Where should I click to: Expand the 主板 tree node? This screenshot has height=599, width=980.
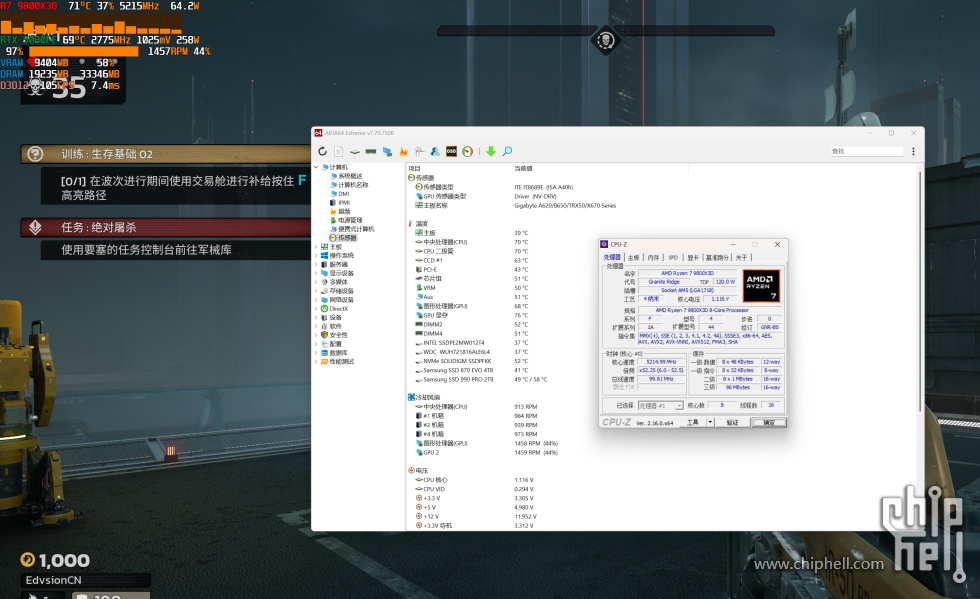[x=316, y=247]
